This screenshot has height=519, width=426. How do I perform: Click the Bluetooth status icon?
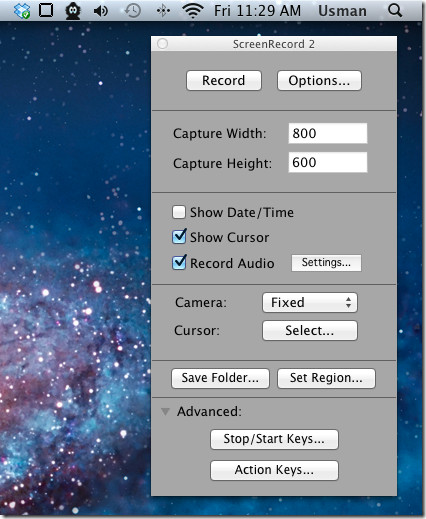pyautogui.click(x=163, y=11)
